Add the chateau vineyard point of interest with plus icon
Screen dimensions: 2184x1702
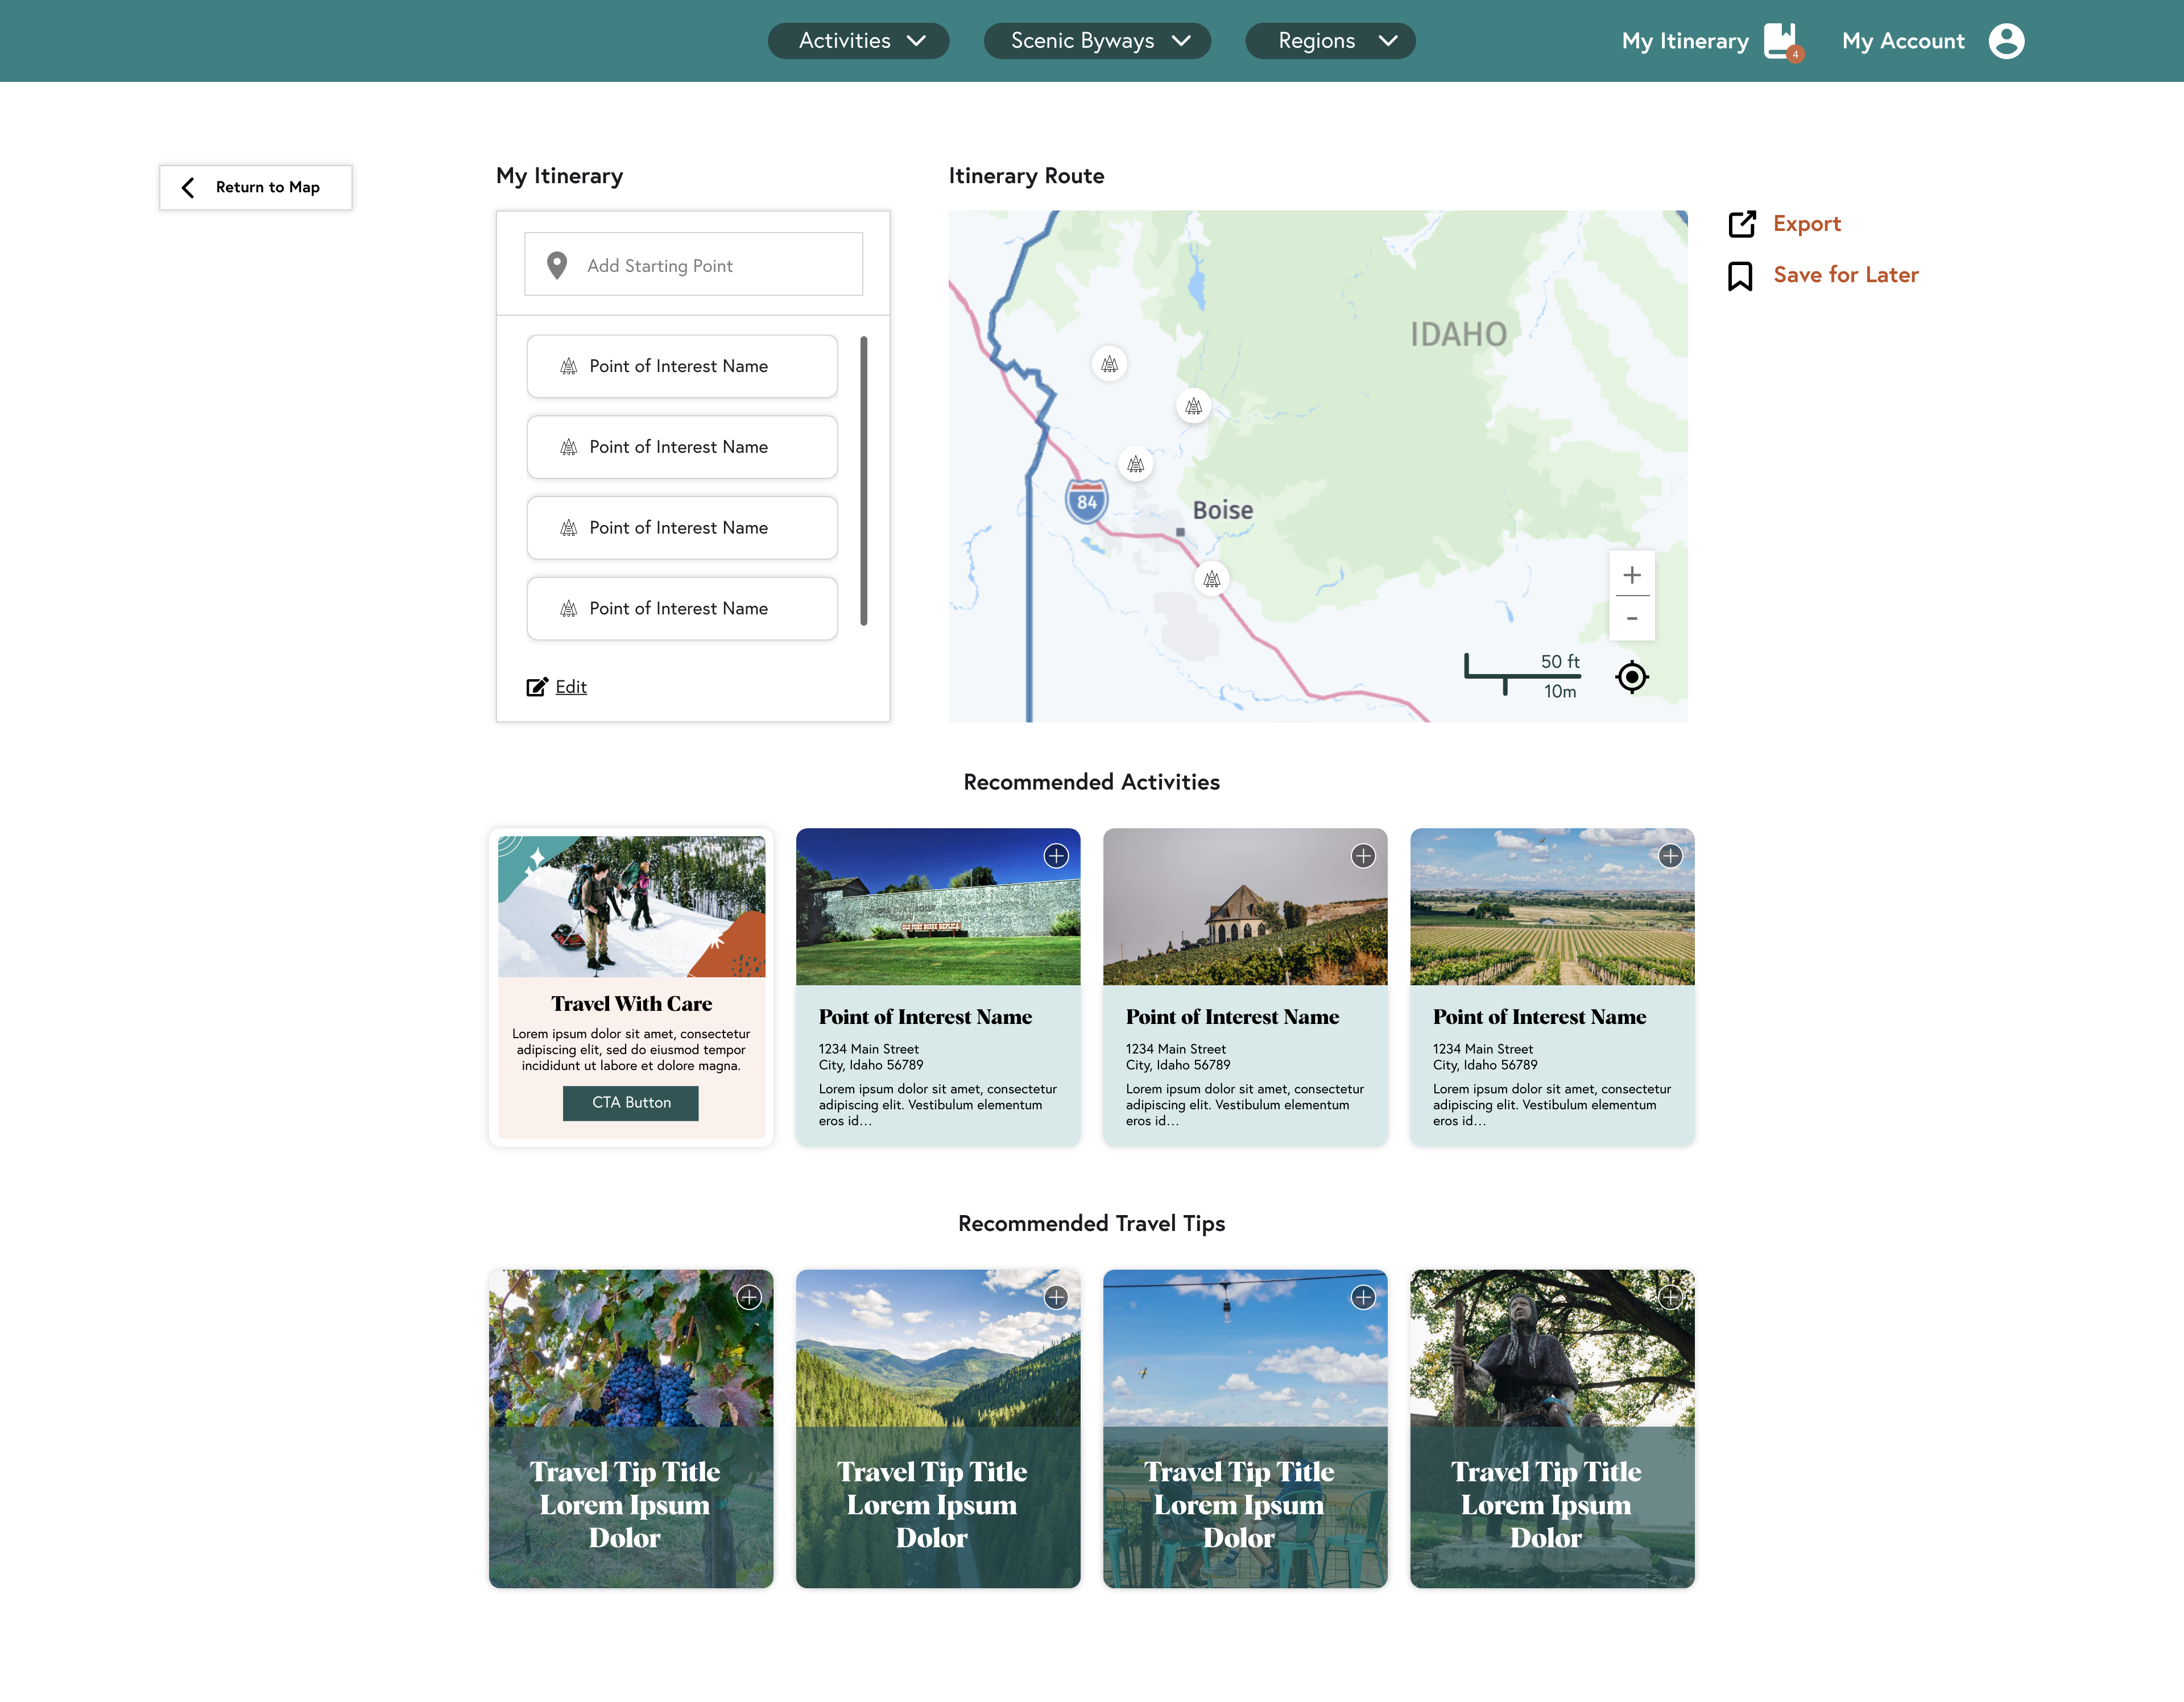tap(1363, 856)
